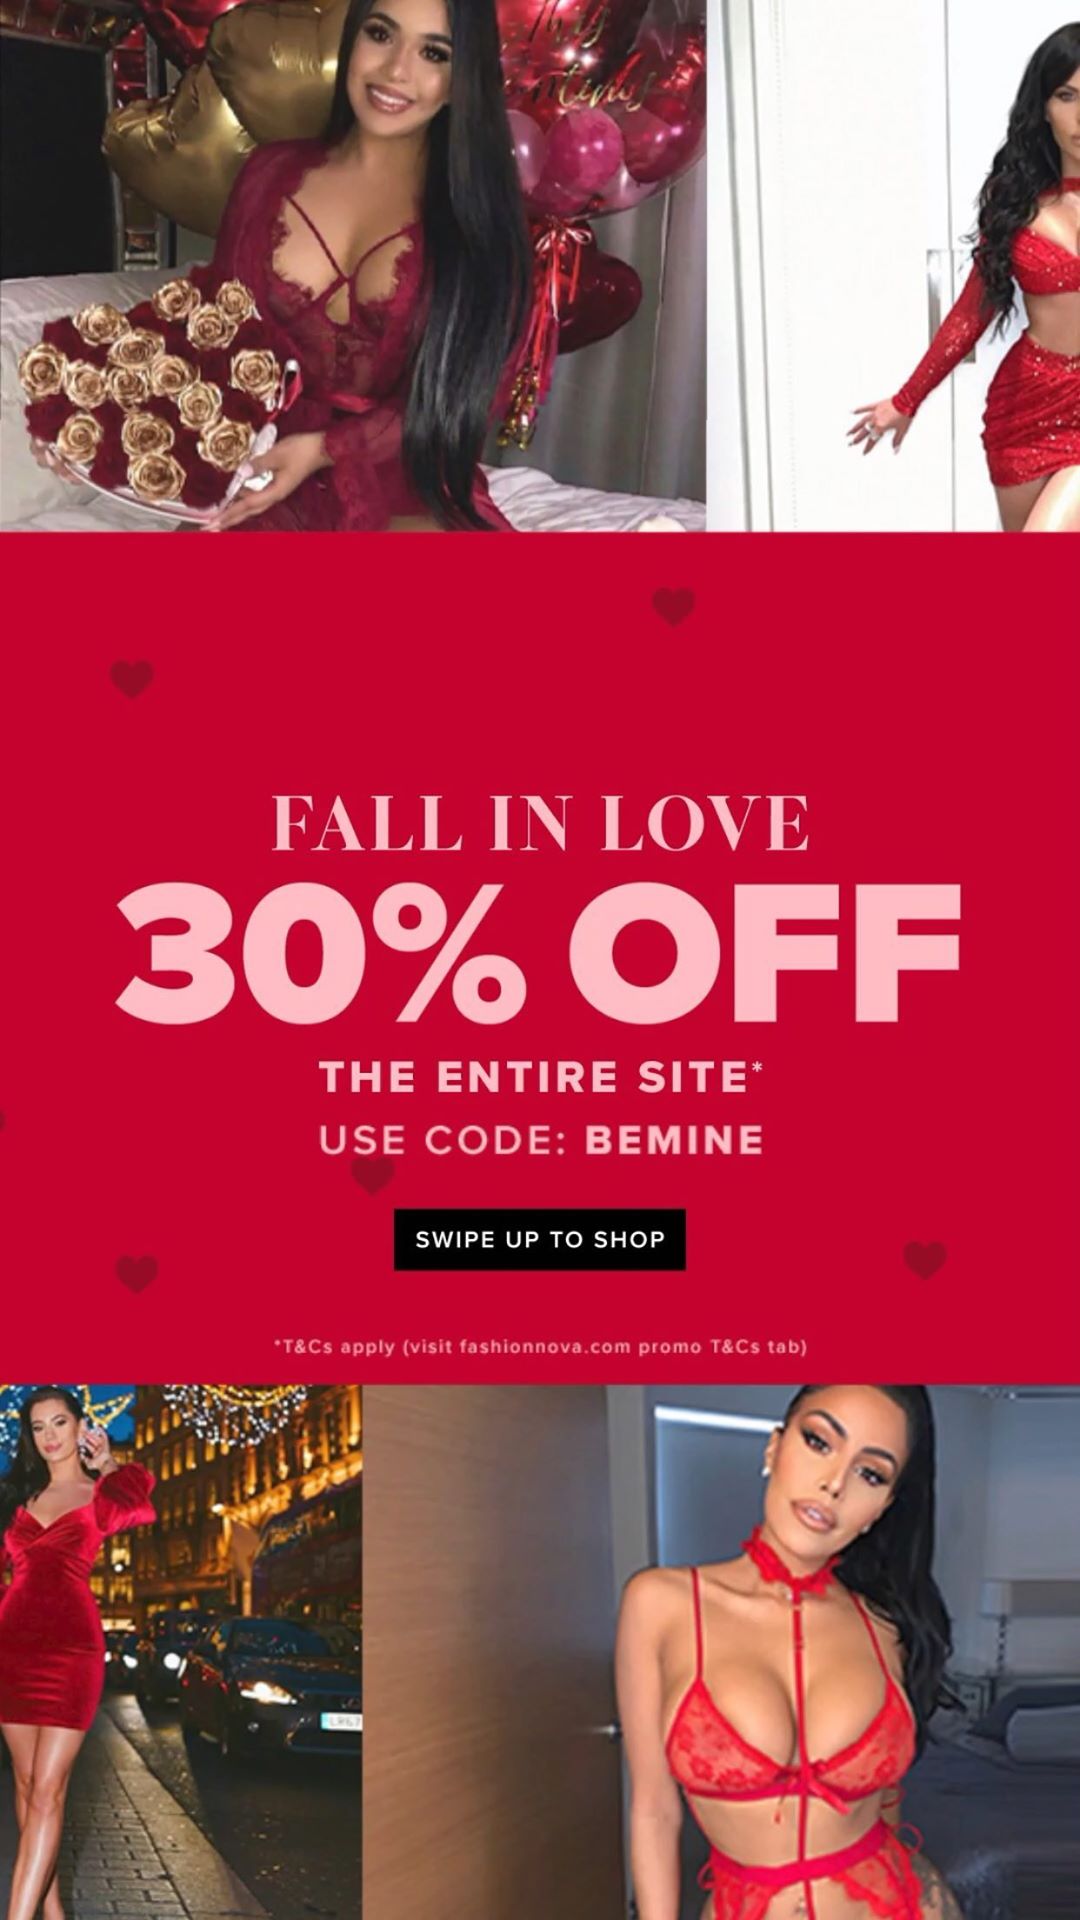Open photo of woman in red sequin set
This screenshot has height=1920, width=1080.
[x=893, y=265]
